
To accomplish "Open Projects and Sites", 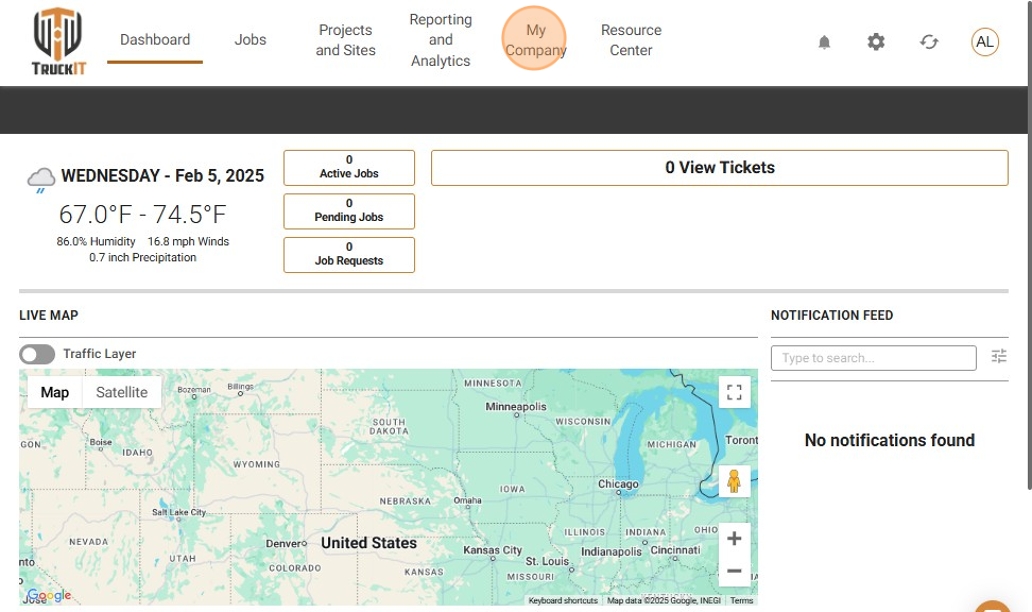I will 346,40.
